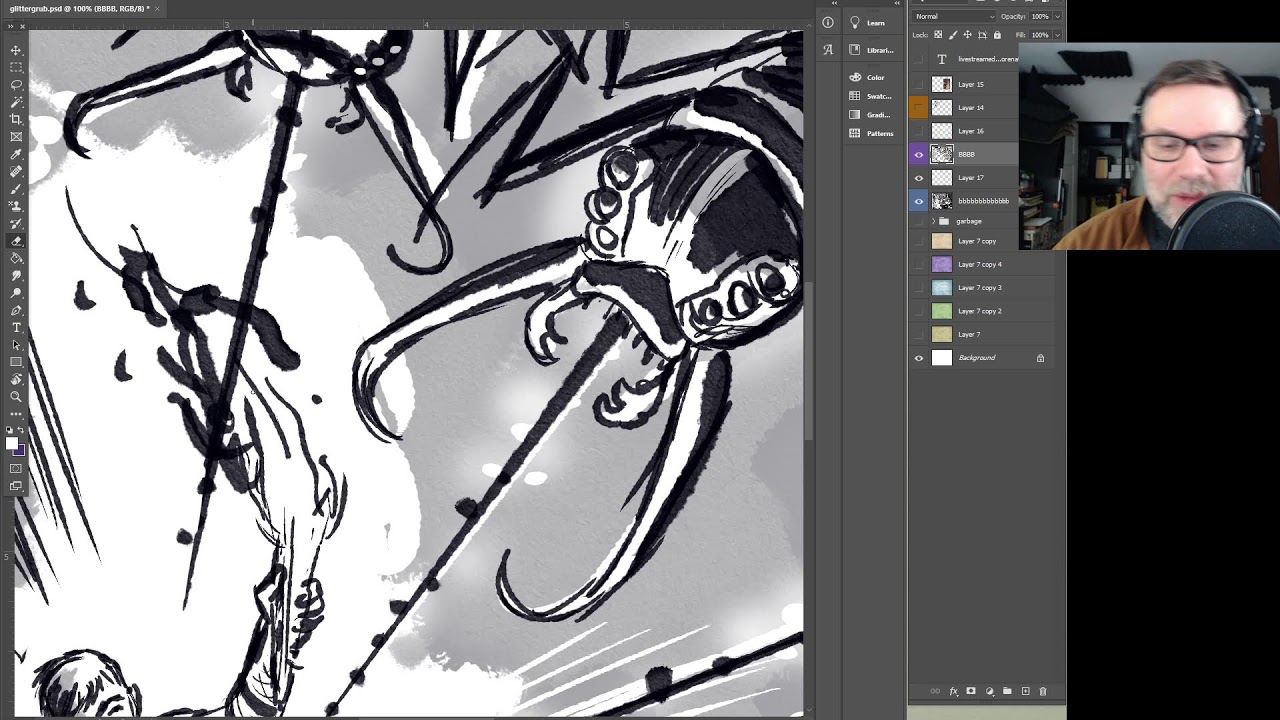This screenshot has width=1280, height=720.
Task: Select the Crop tool
Action: point(16,119)
